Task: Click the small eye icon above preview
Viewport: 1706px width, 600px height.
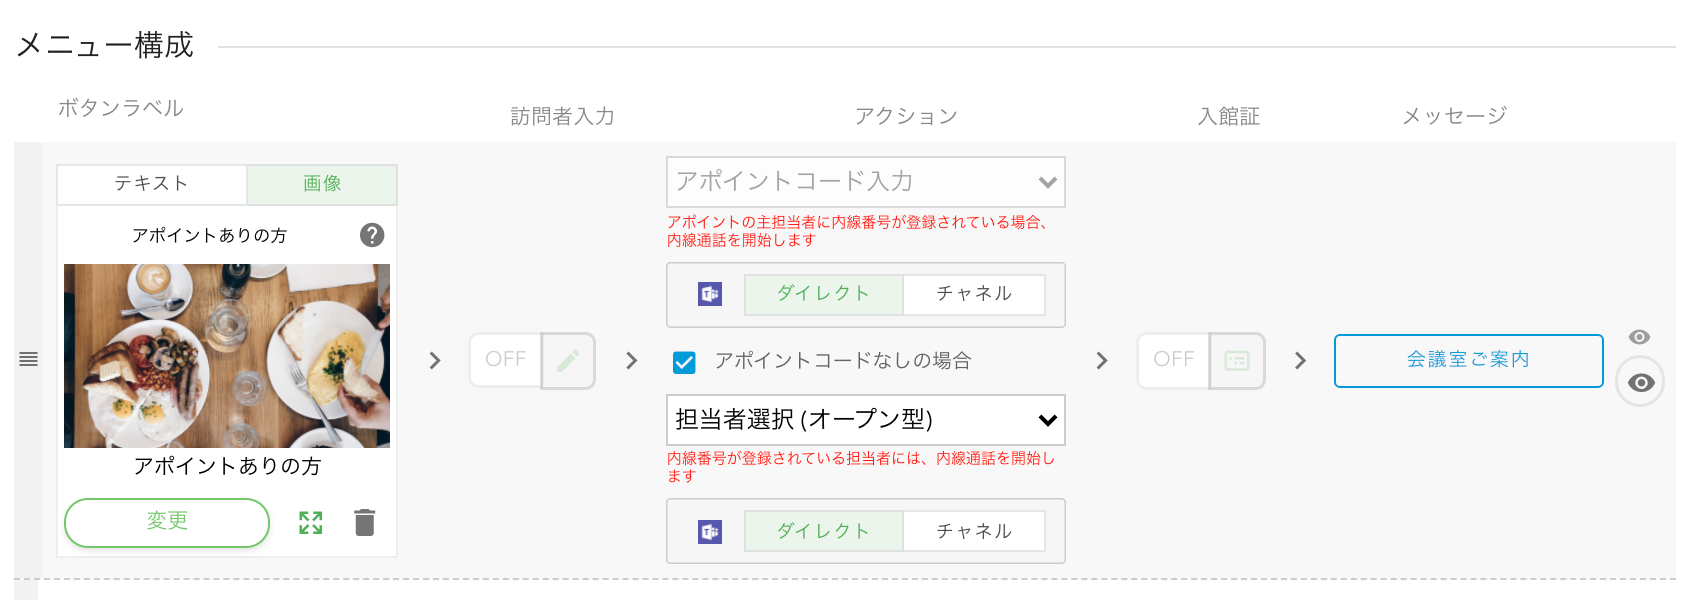Action: coord(1639,337)
